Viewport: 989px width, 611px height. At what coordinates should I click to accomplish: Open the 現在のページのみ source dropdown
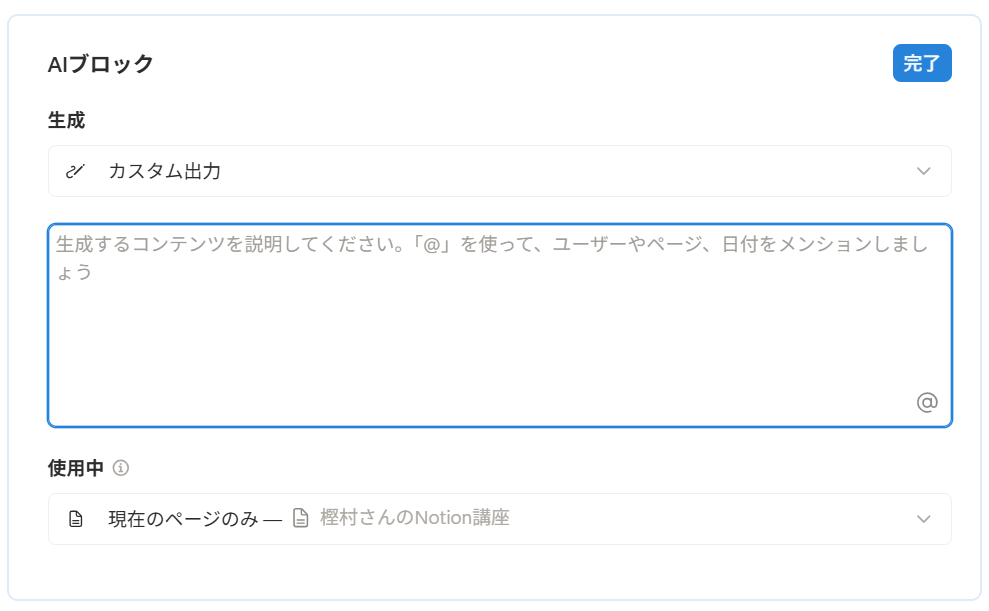[500, 519]
